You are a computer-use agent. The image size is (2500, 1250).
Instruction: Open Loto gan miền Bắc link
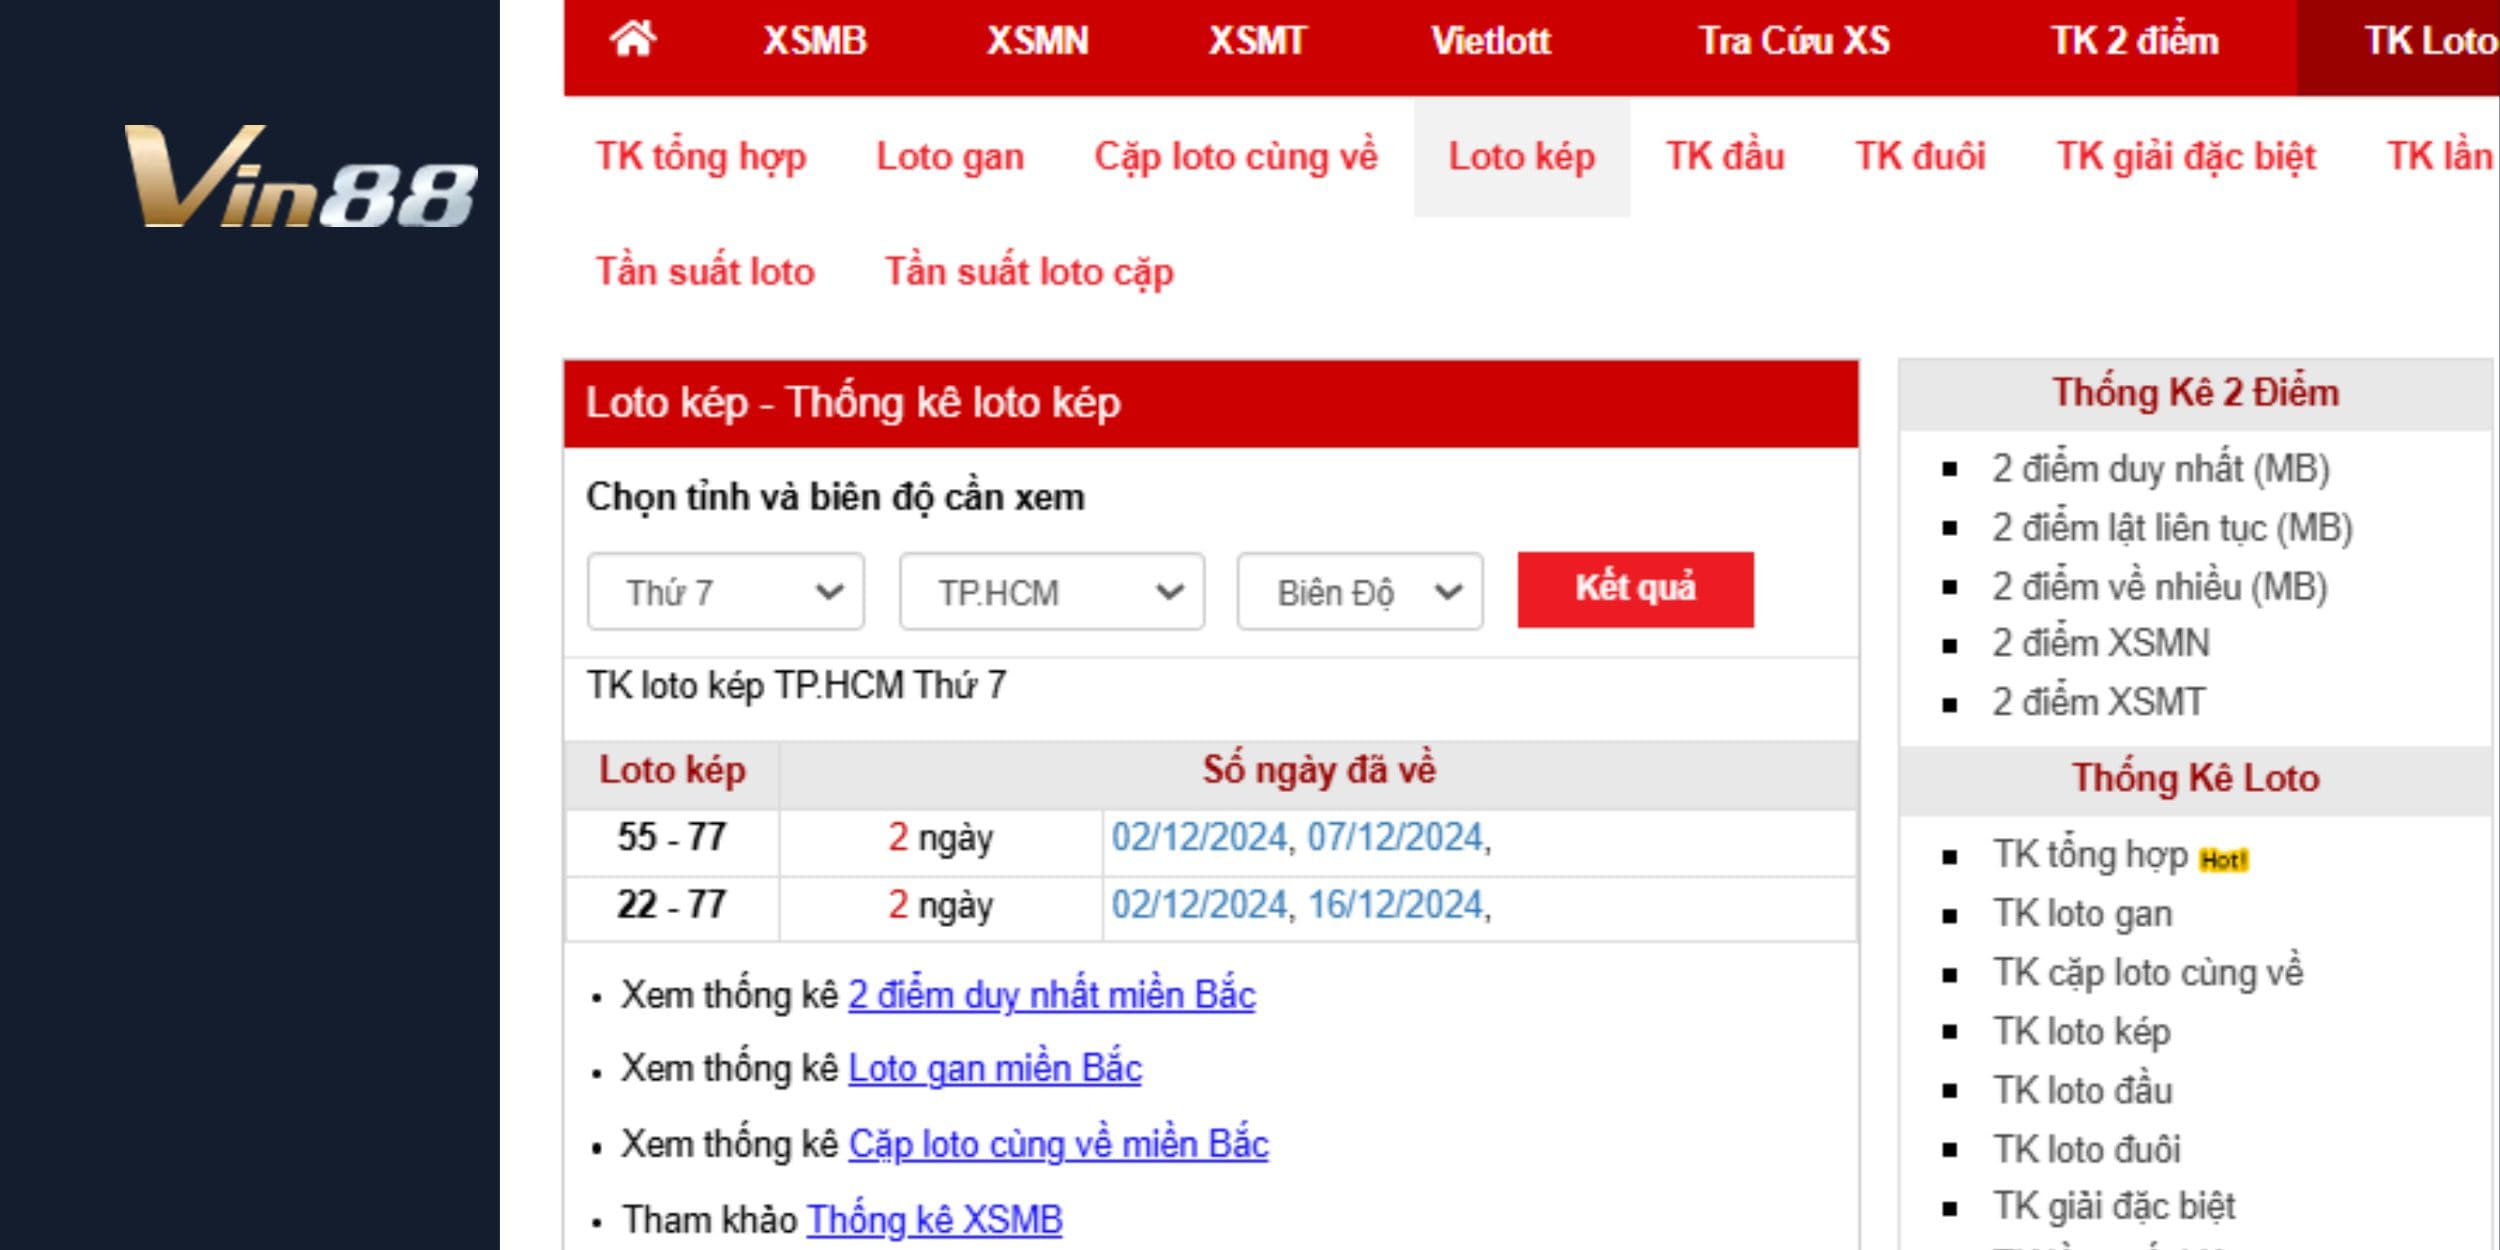pos(995,1069)
